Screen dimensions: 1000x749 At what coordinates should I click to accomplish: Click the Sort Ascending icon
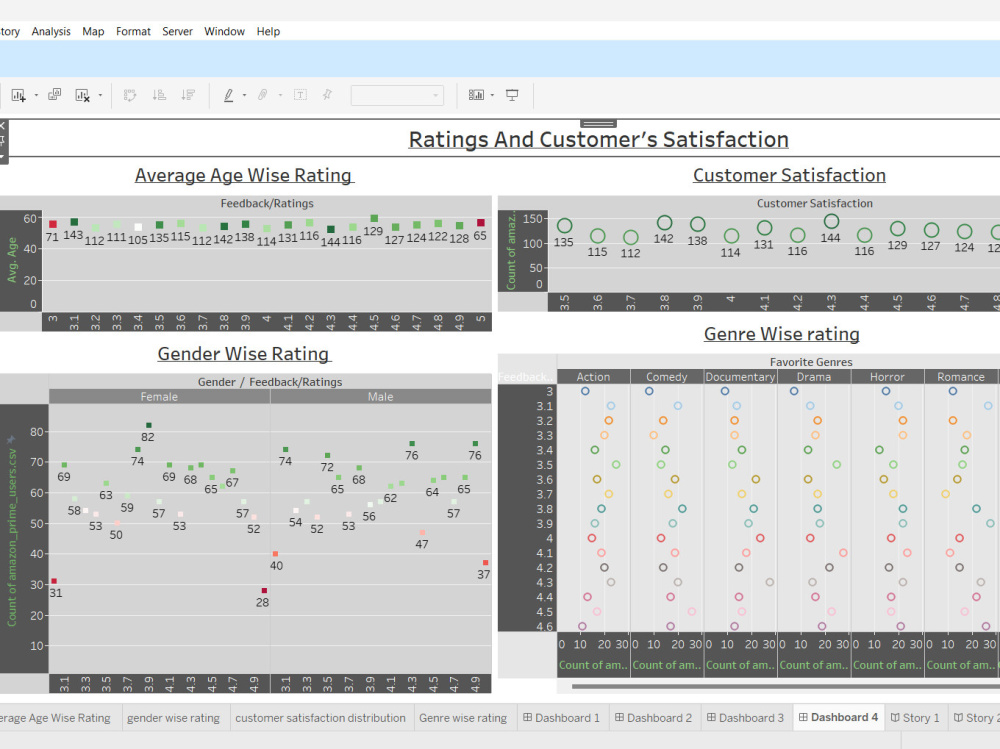point(158,94)
